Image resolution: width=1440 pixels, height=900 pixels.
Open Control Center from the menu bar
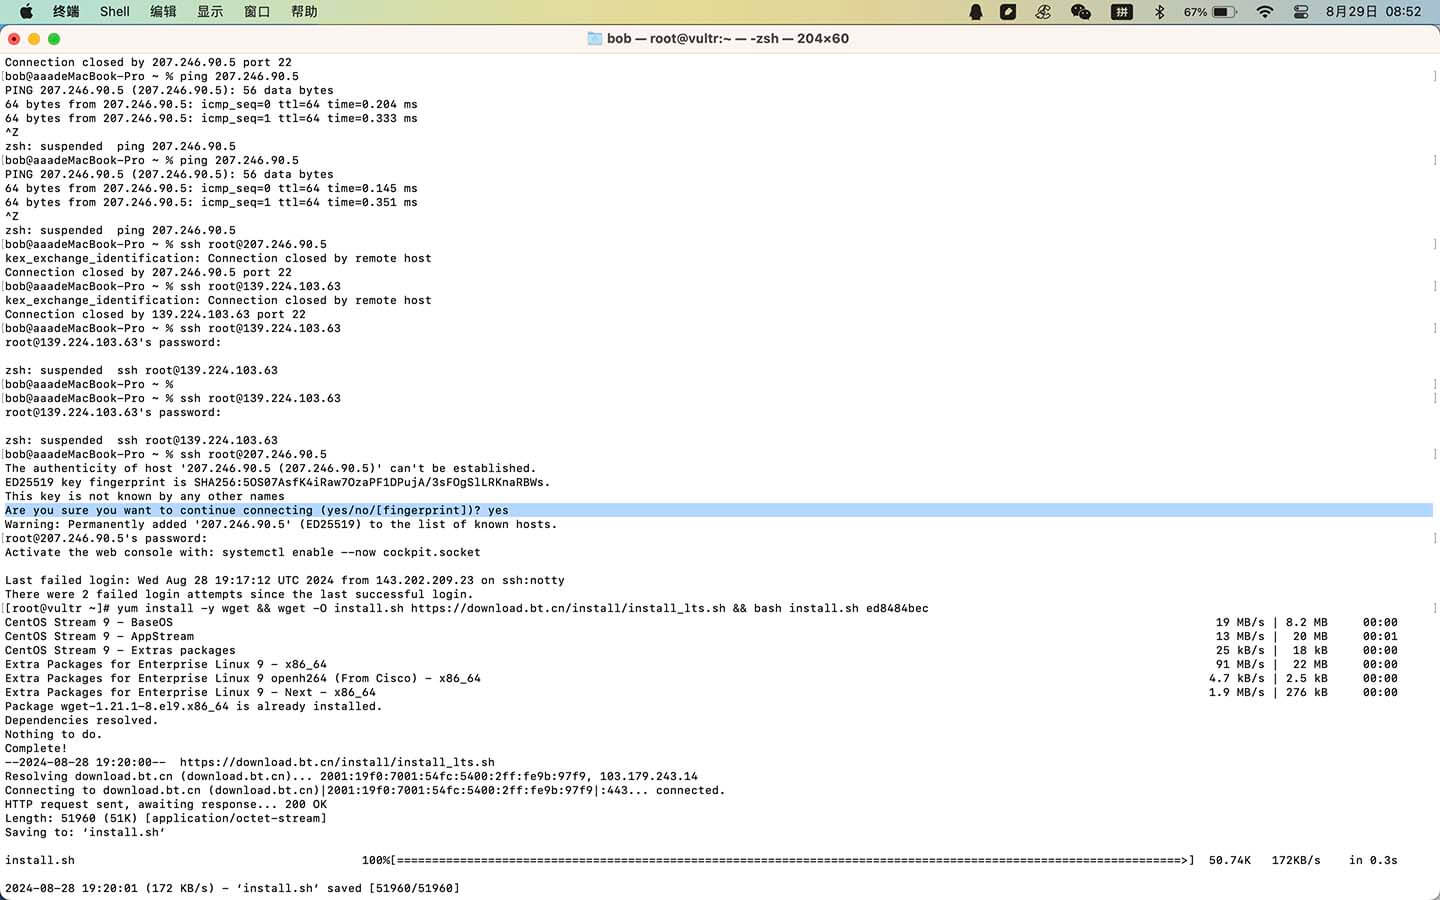tap(1301, 12)
